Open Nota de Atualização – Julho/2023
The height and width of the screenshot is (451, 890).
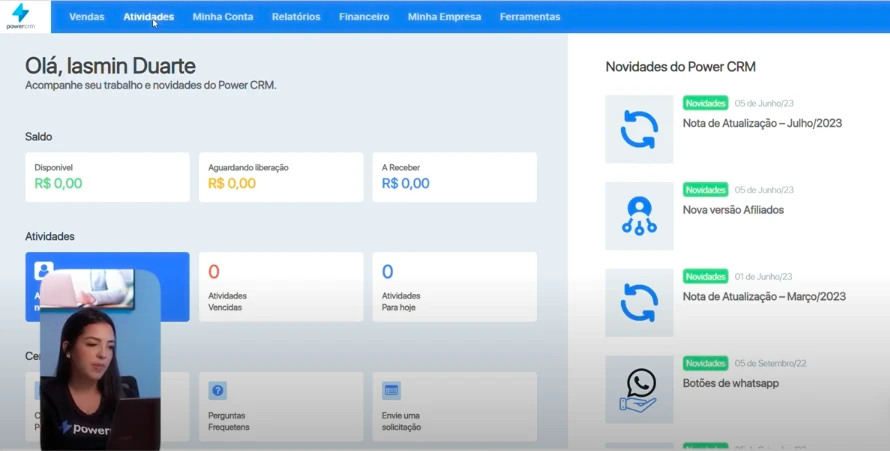762,123
